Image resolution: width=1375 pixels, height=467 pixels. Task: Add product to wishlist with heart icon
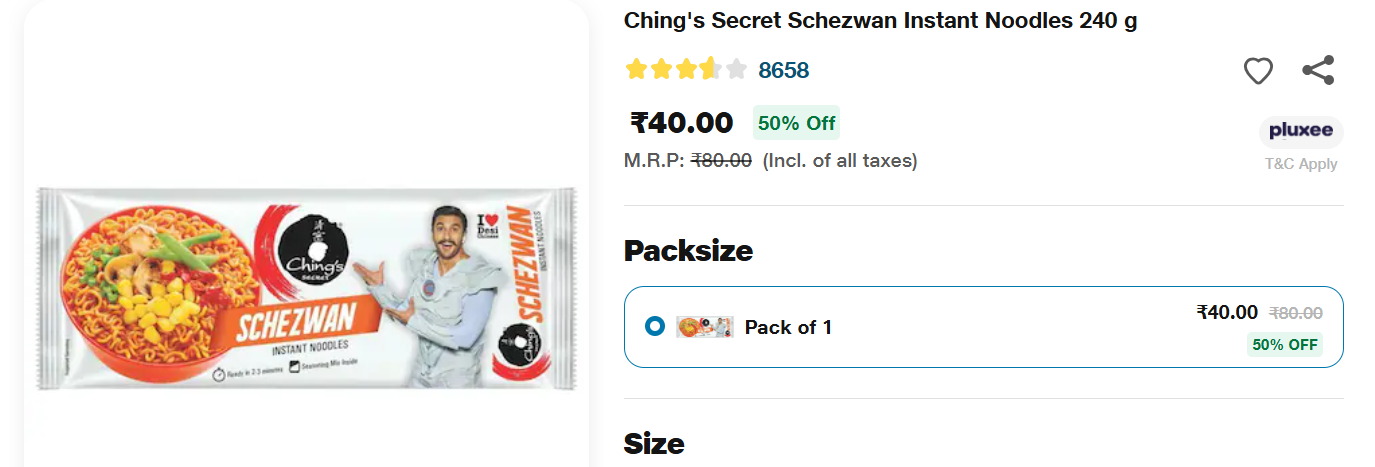click(1258, 71)
